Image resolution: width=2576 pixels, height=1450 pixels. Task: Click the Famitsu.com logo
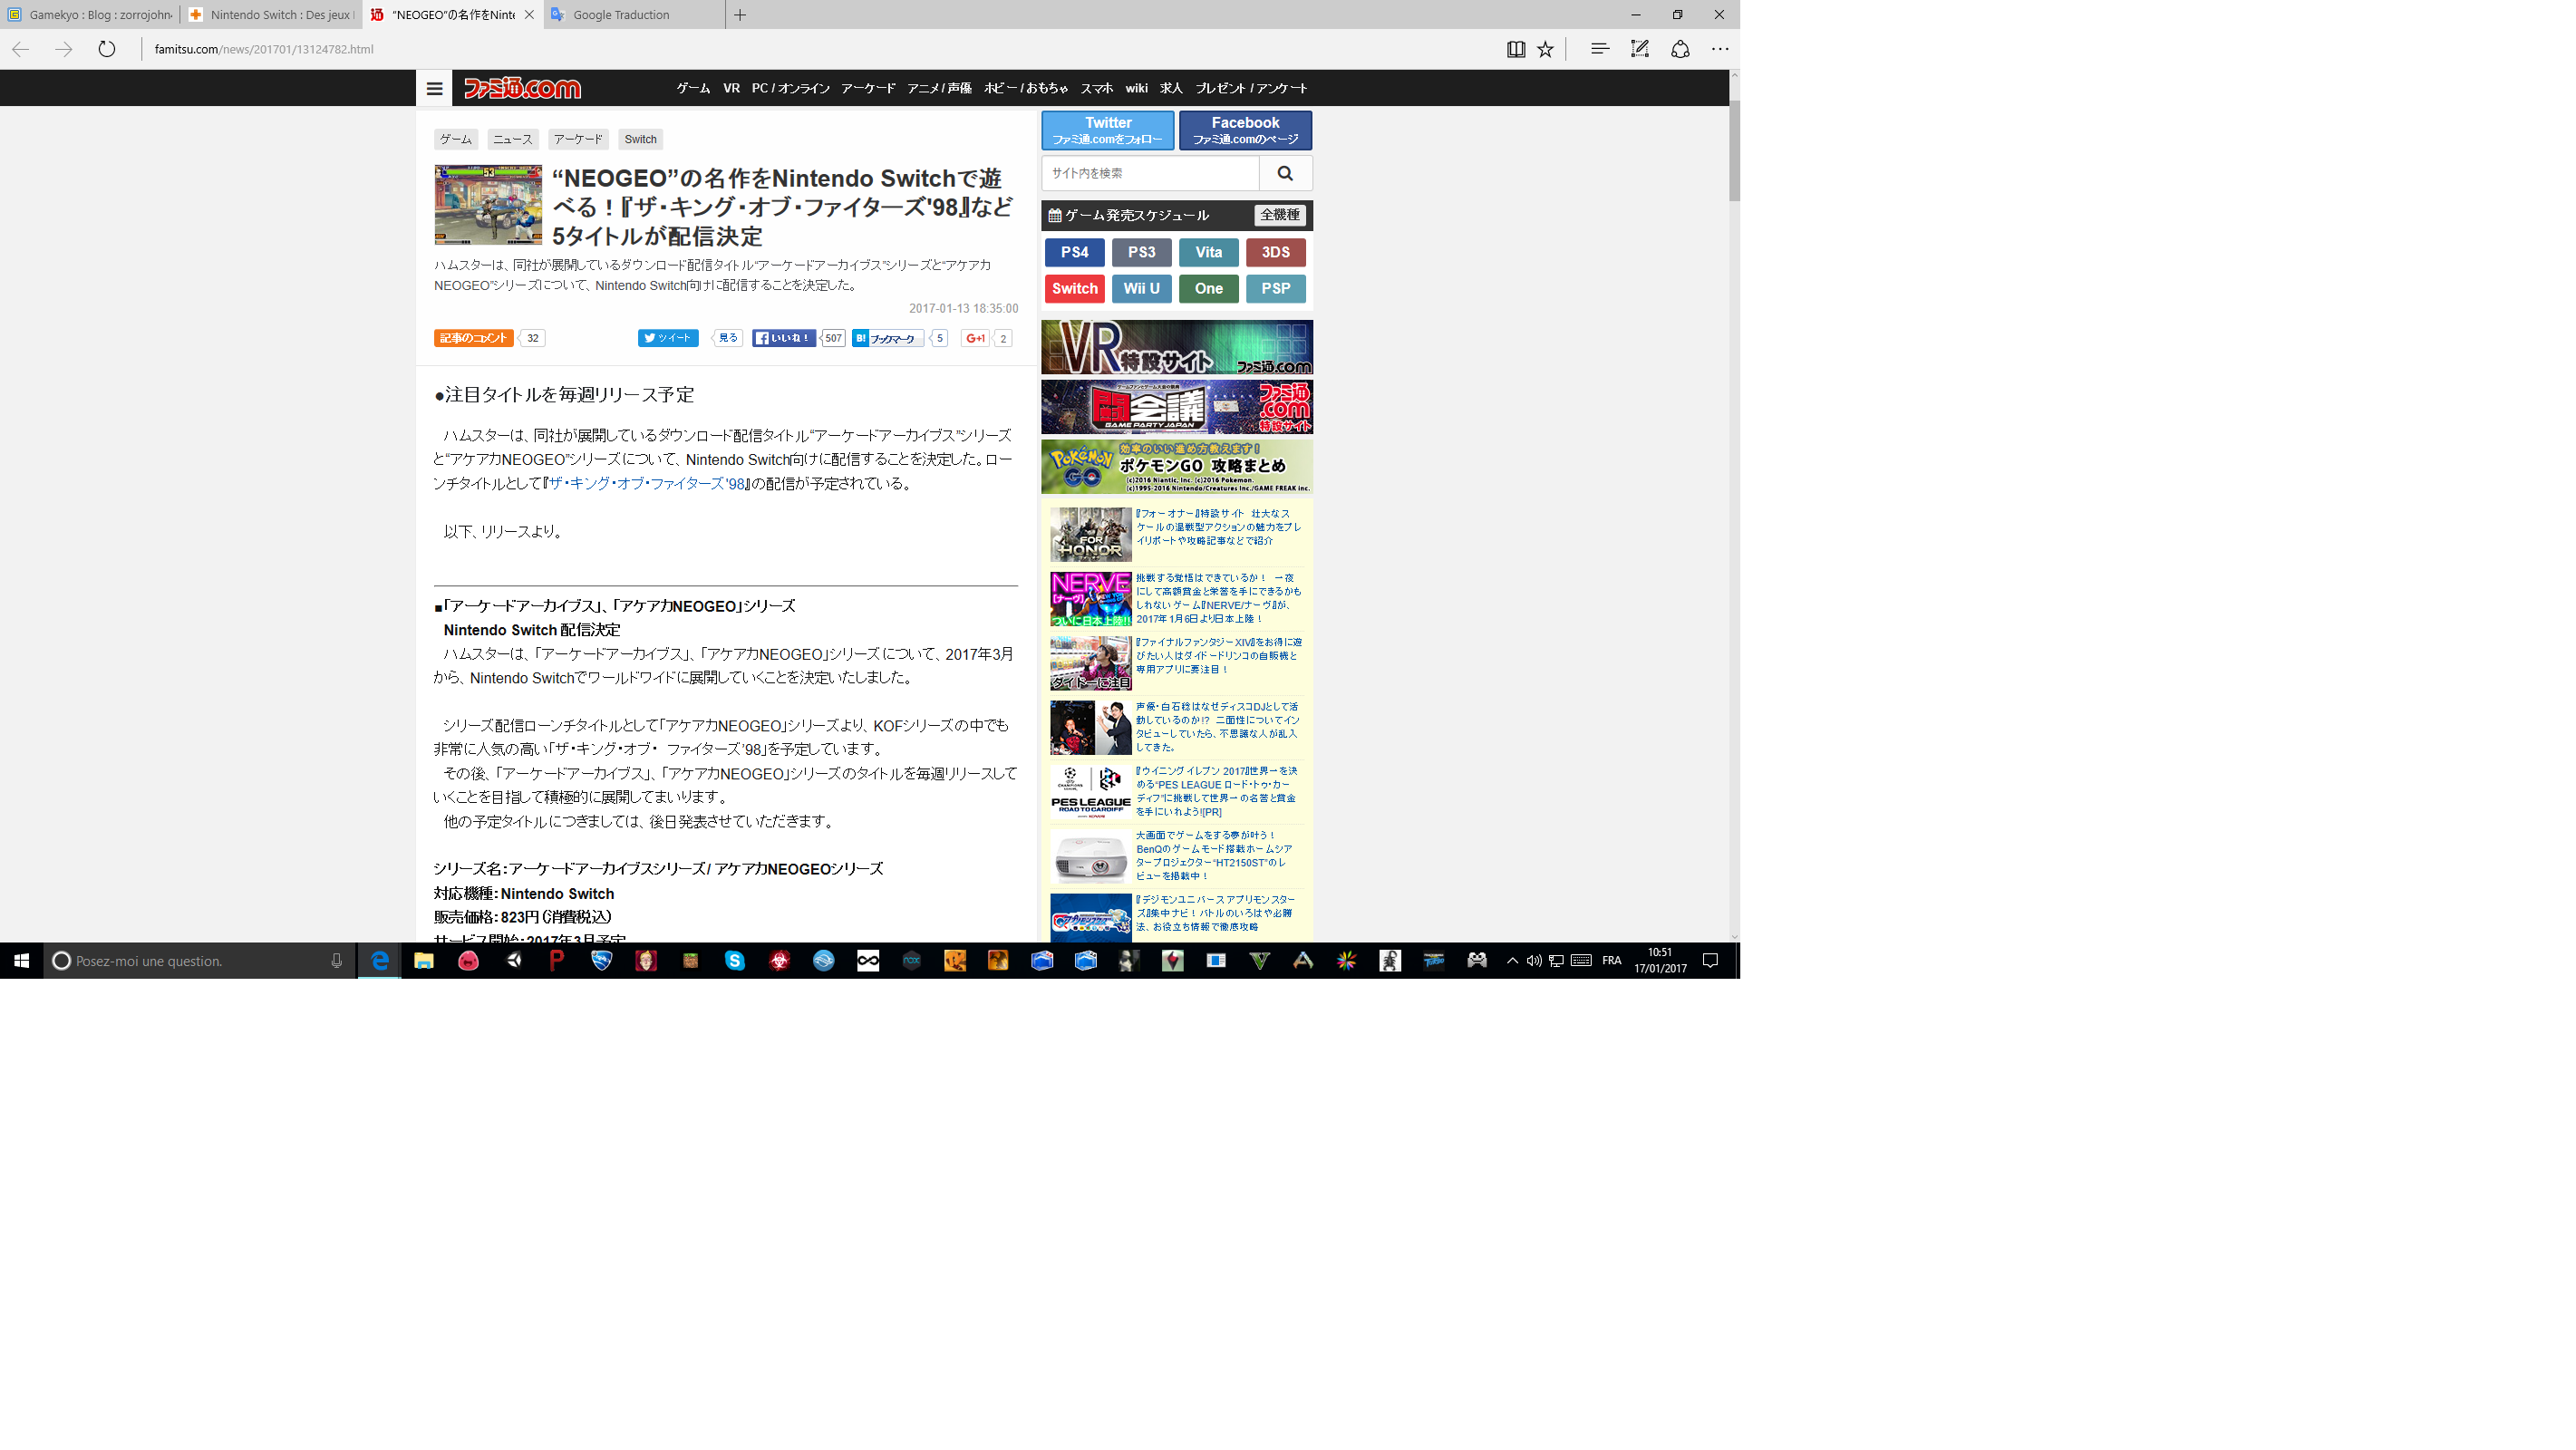coord(521,88)
